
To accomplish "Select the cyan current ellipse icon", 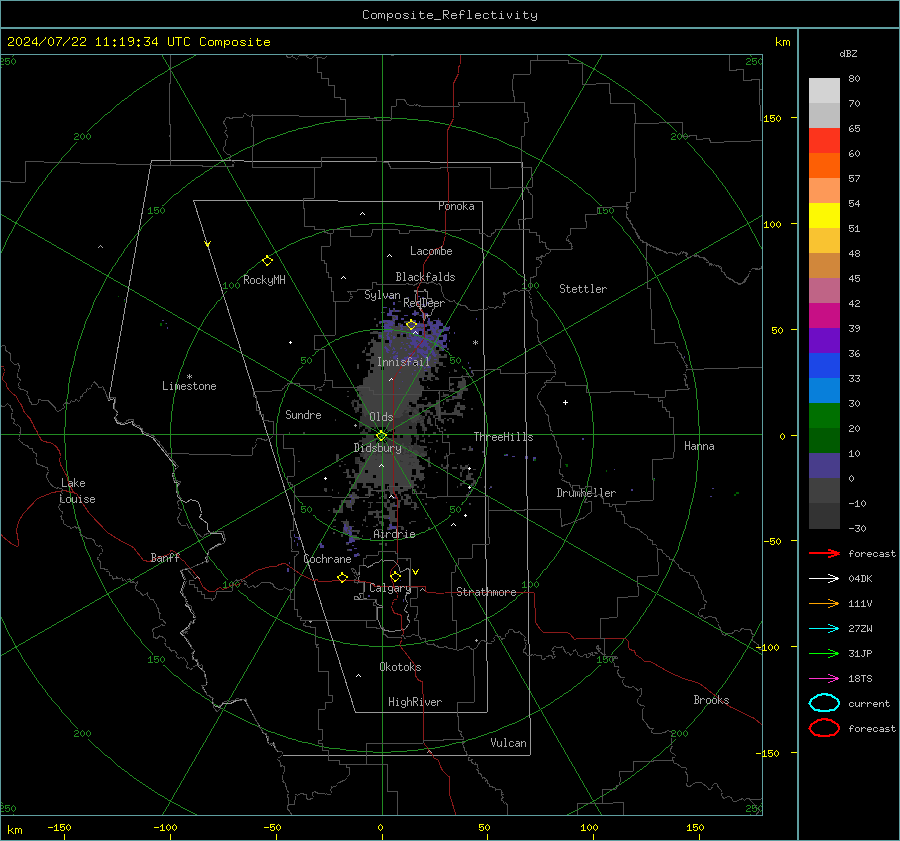I will pyautogui.click(x=824, y=703).
